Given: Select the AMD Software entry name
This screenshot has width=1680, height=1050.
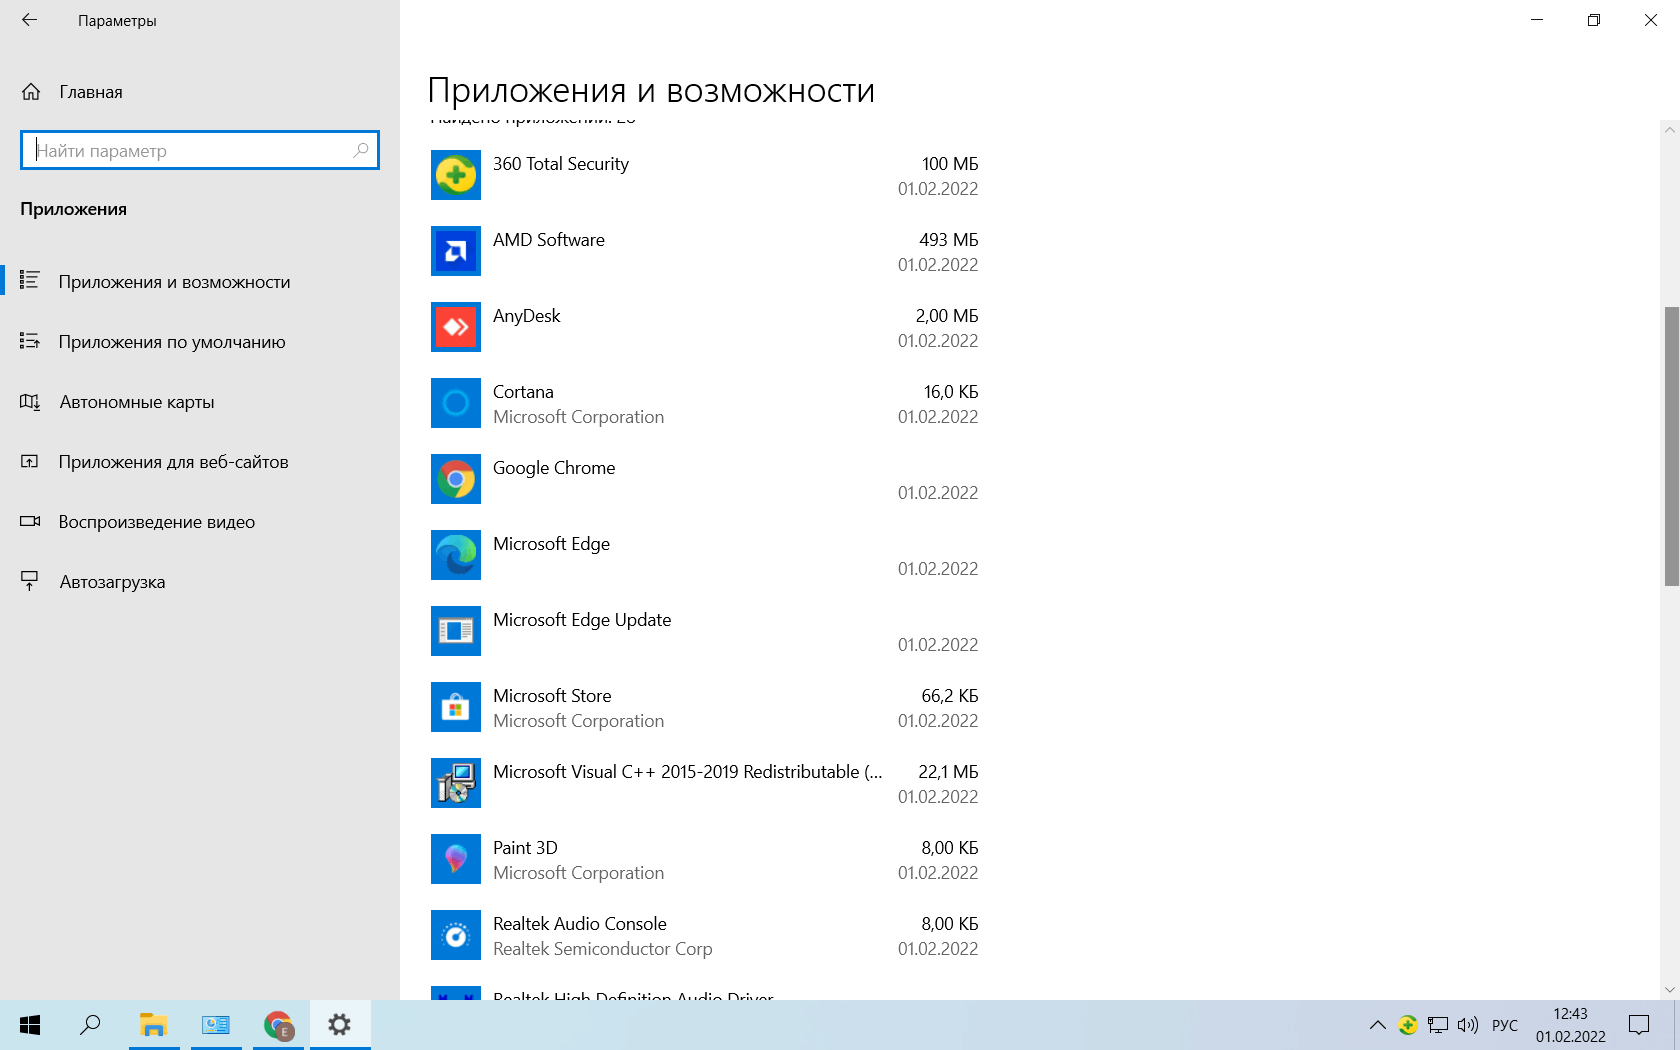Looking at the screenshot, I should (549, 240).
